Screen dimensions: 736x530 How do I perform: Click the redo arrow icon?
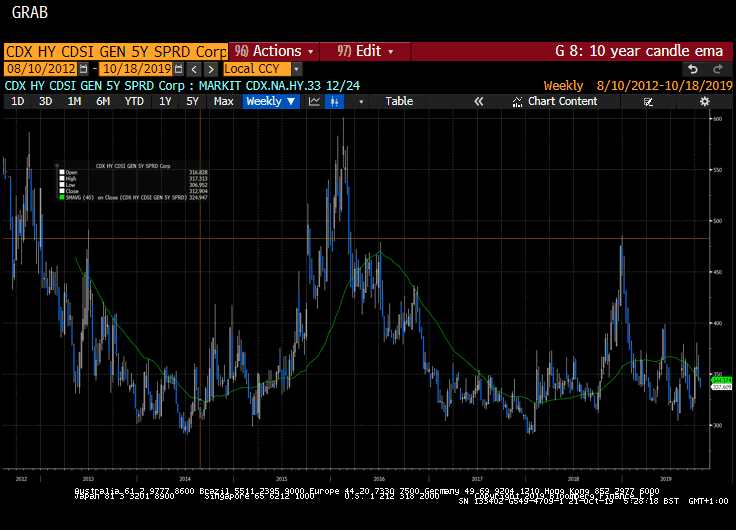717,69
